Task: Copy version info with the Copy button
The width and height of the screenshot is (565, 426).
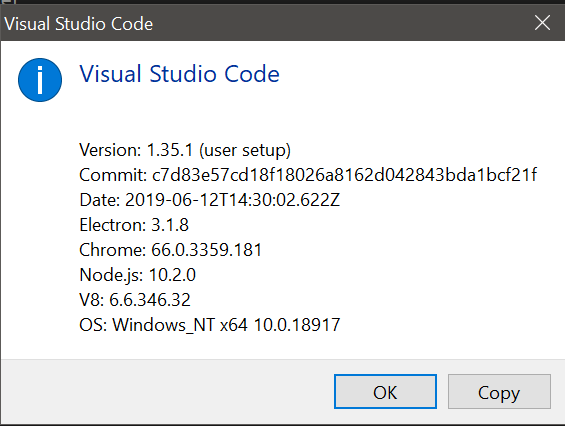Action: 499,391
